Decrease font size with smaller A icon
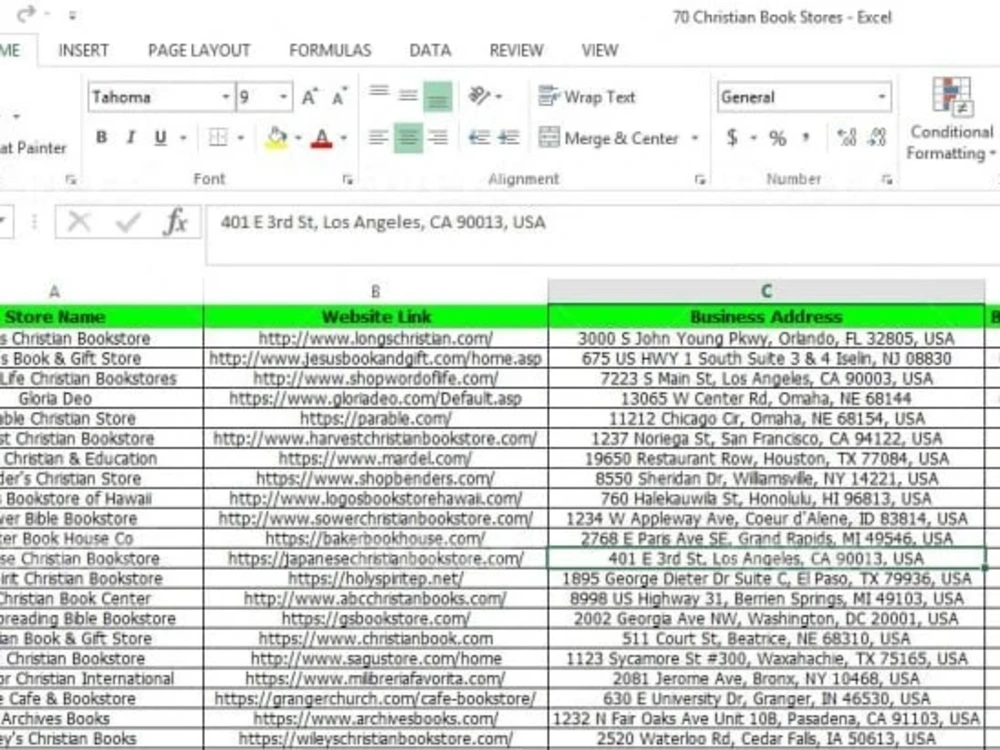1000x750 pixels. point(339,97)
